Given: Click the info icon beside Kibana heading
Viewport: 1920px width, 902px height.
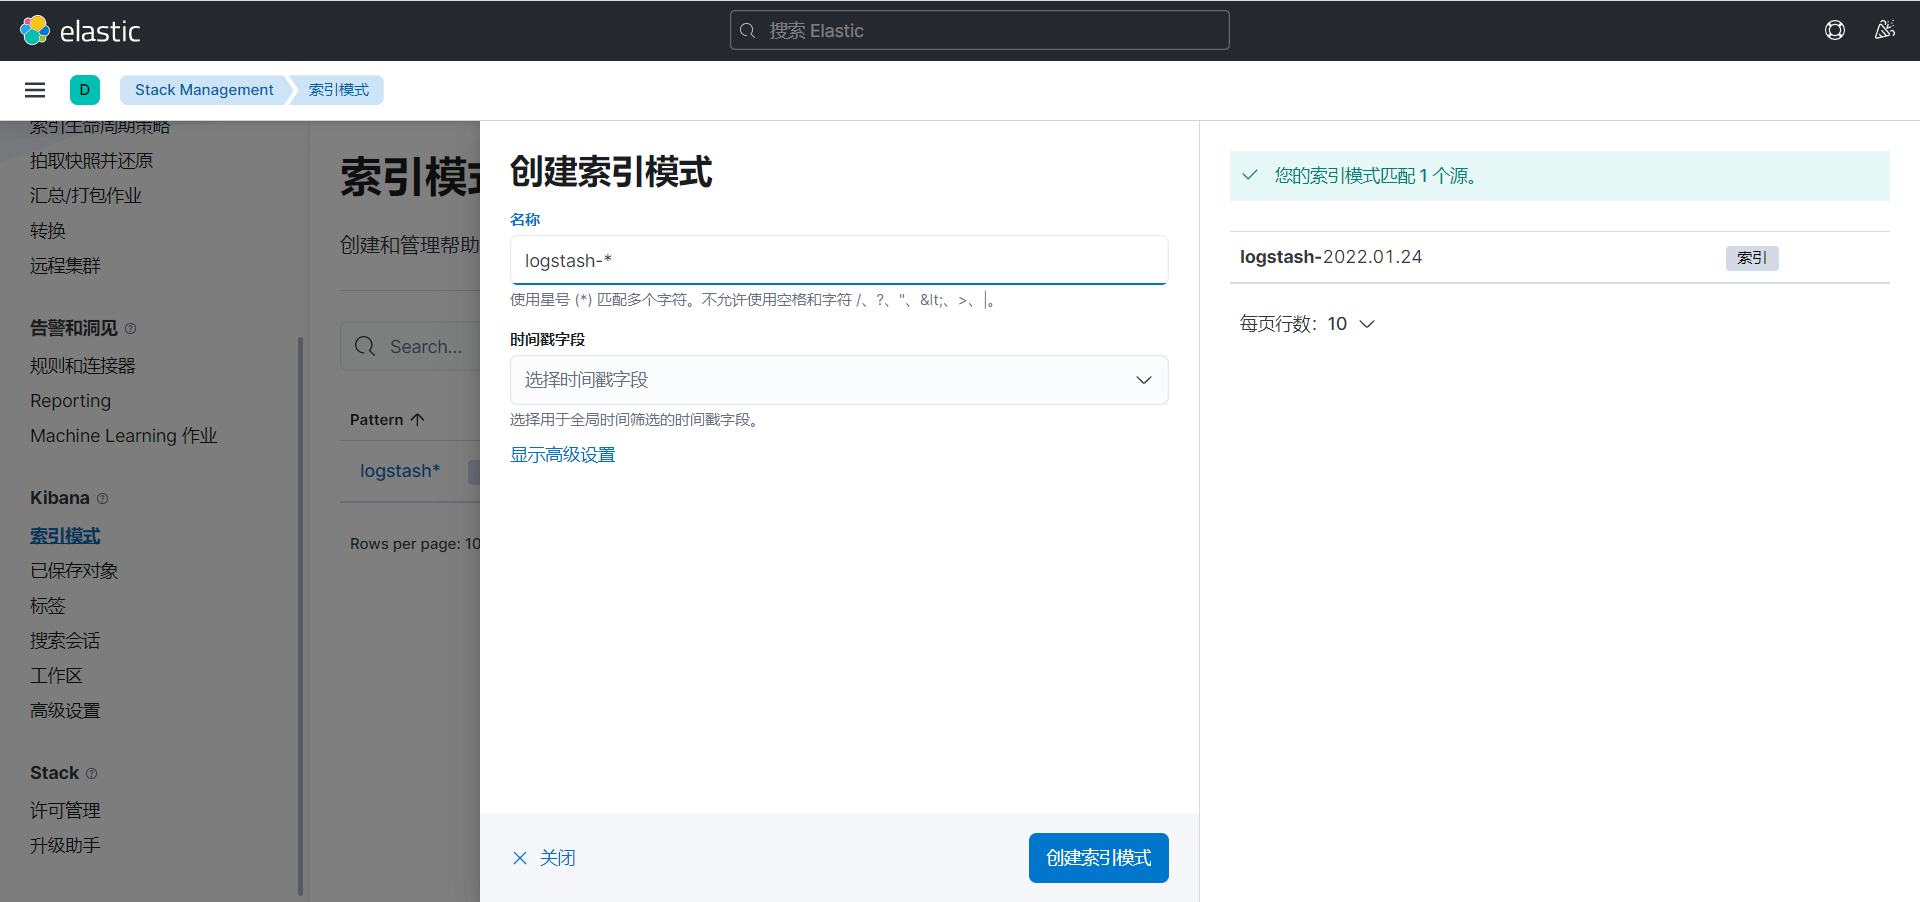Looking at the screenshot, I should coord(103,499).
